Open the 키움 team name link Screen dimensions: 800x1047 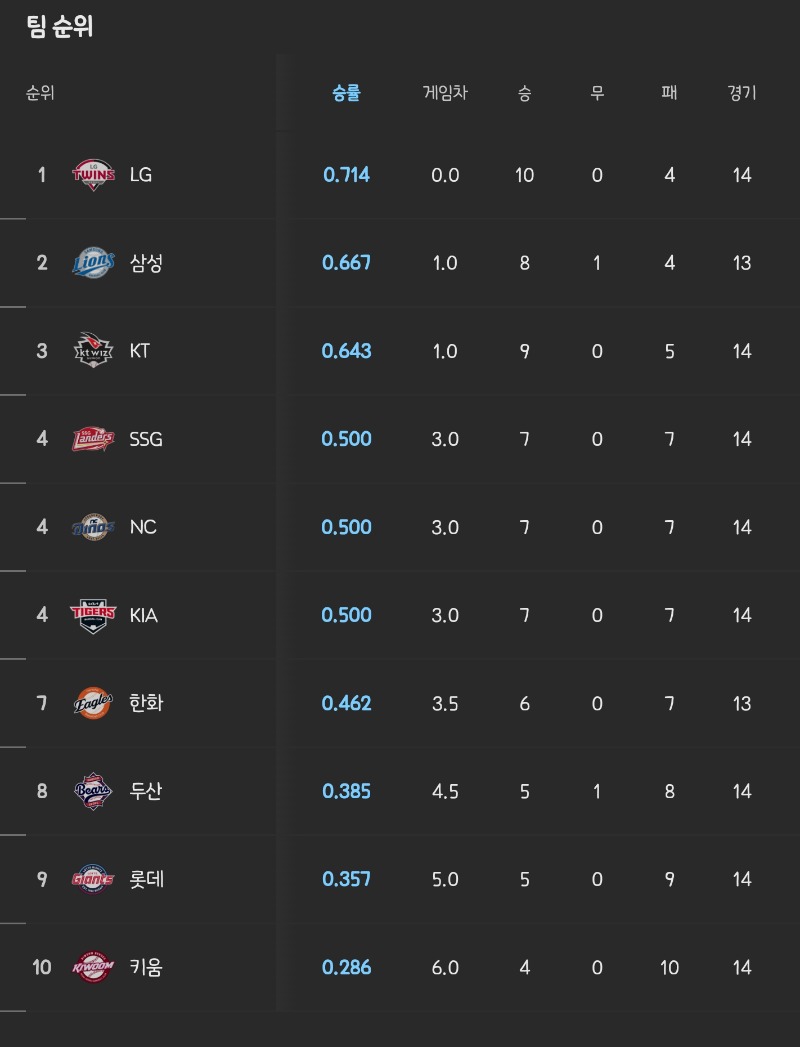pyautogui.click(x=146, y=967)
